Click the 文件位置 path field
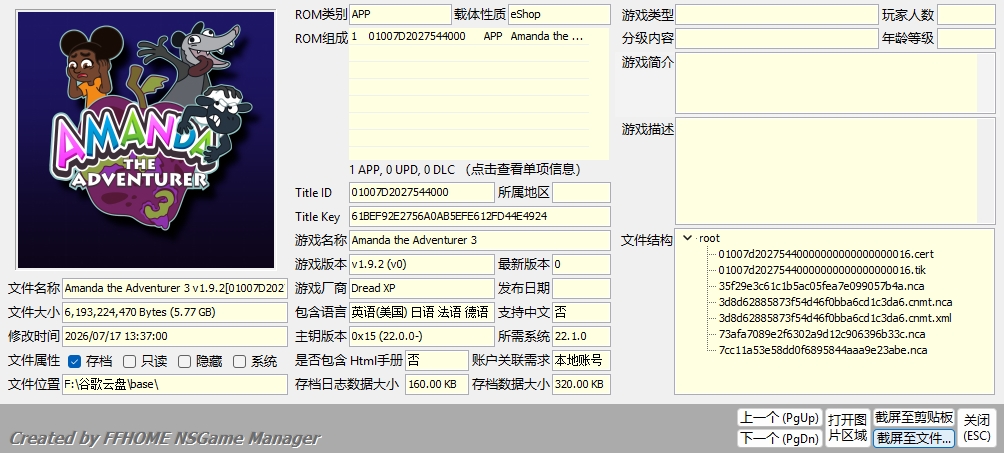Screen dimensions: 1004x453 175,384
